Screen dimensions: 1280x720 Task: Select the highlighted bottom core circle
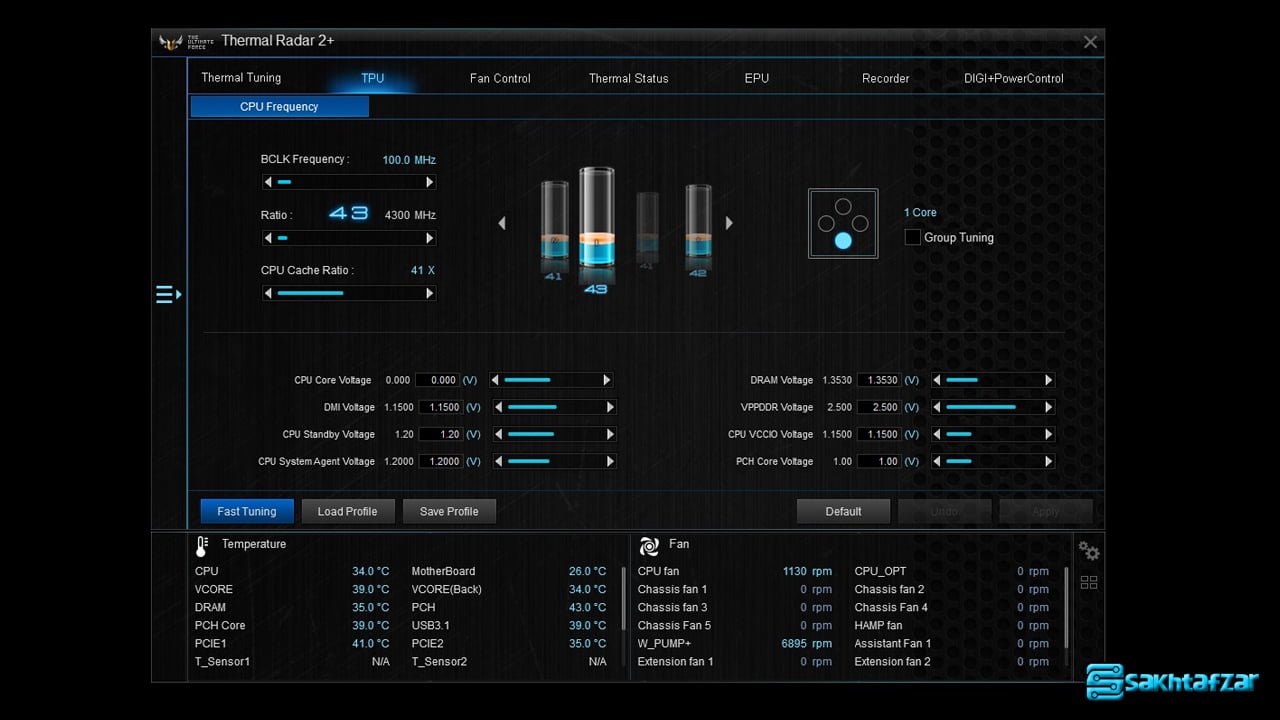[x=843, y=241]
